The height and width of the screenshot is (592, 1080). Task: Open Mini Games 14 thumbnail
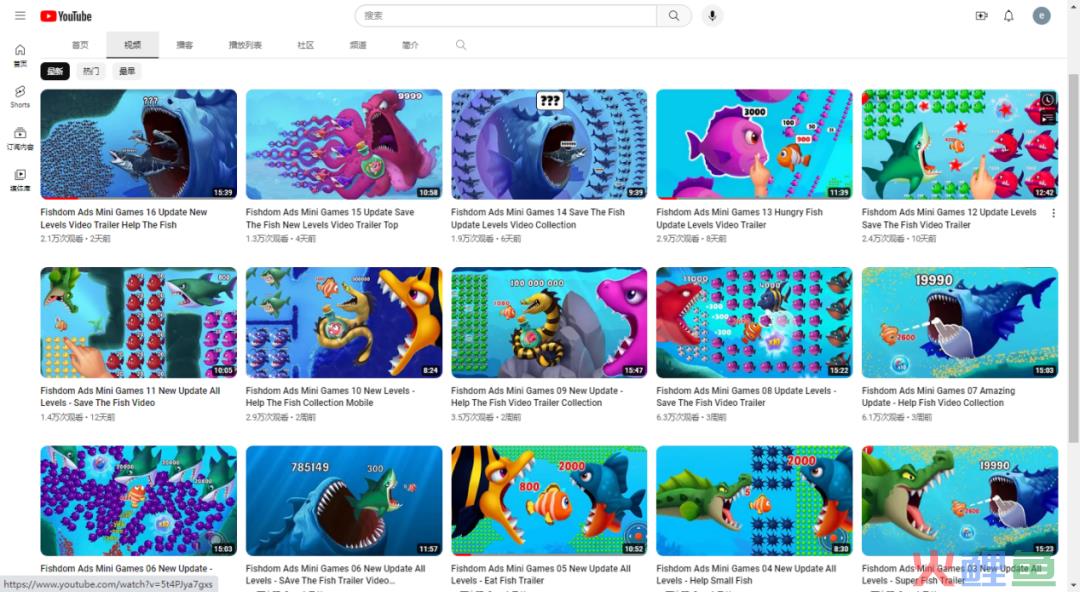pyautogui.click(x=549, y=144)
